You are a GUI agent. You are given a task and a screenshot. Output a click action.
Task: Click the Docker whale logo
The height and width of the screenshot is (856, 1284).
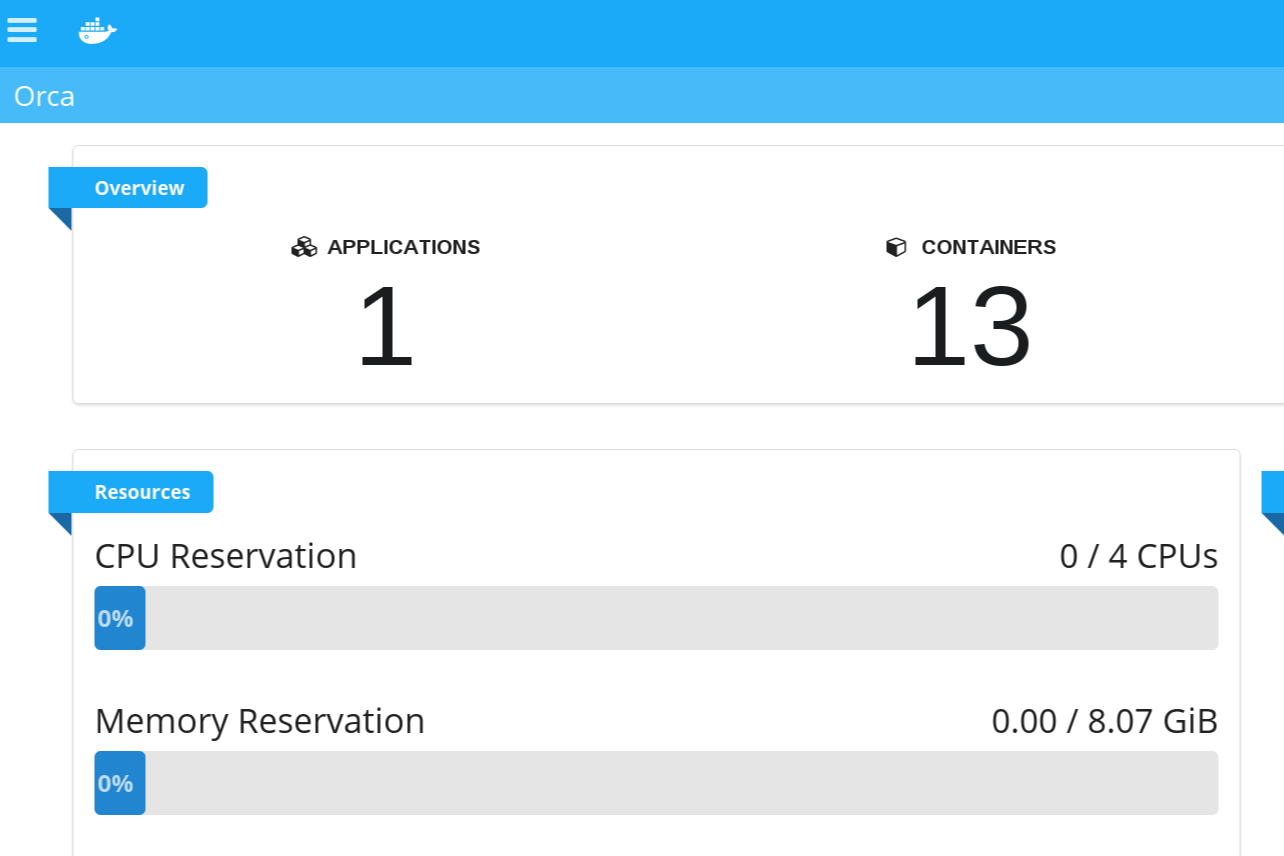(97, 31)
